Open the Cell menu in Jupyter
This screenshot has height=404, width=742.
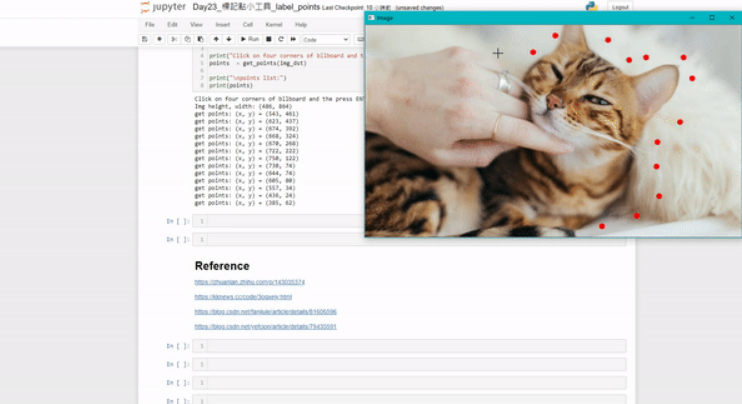[x=247, y=25]
